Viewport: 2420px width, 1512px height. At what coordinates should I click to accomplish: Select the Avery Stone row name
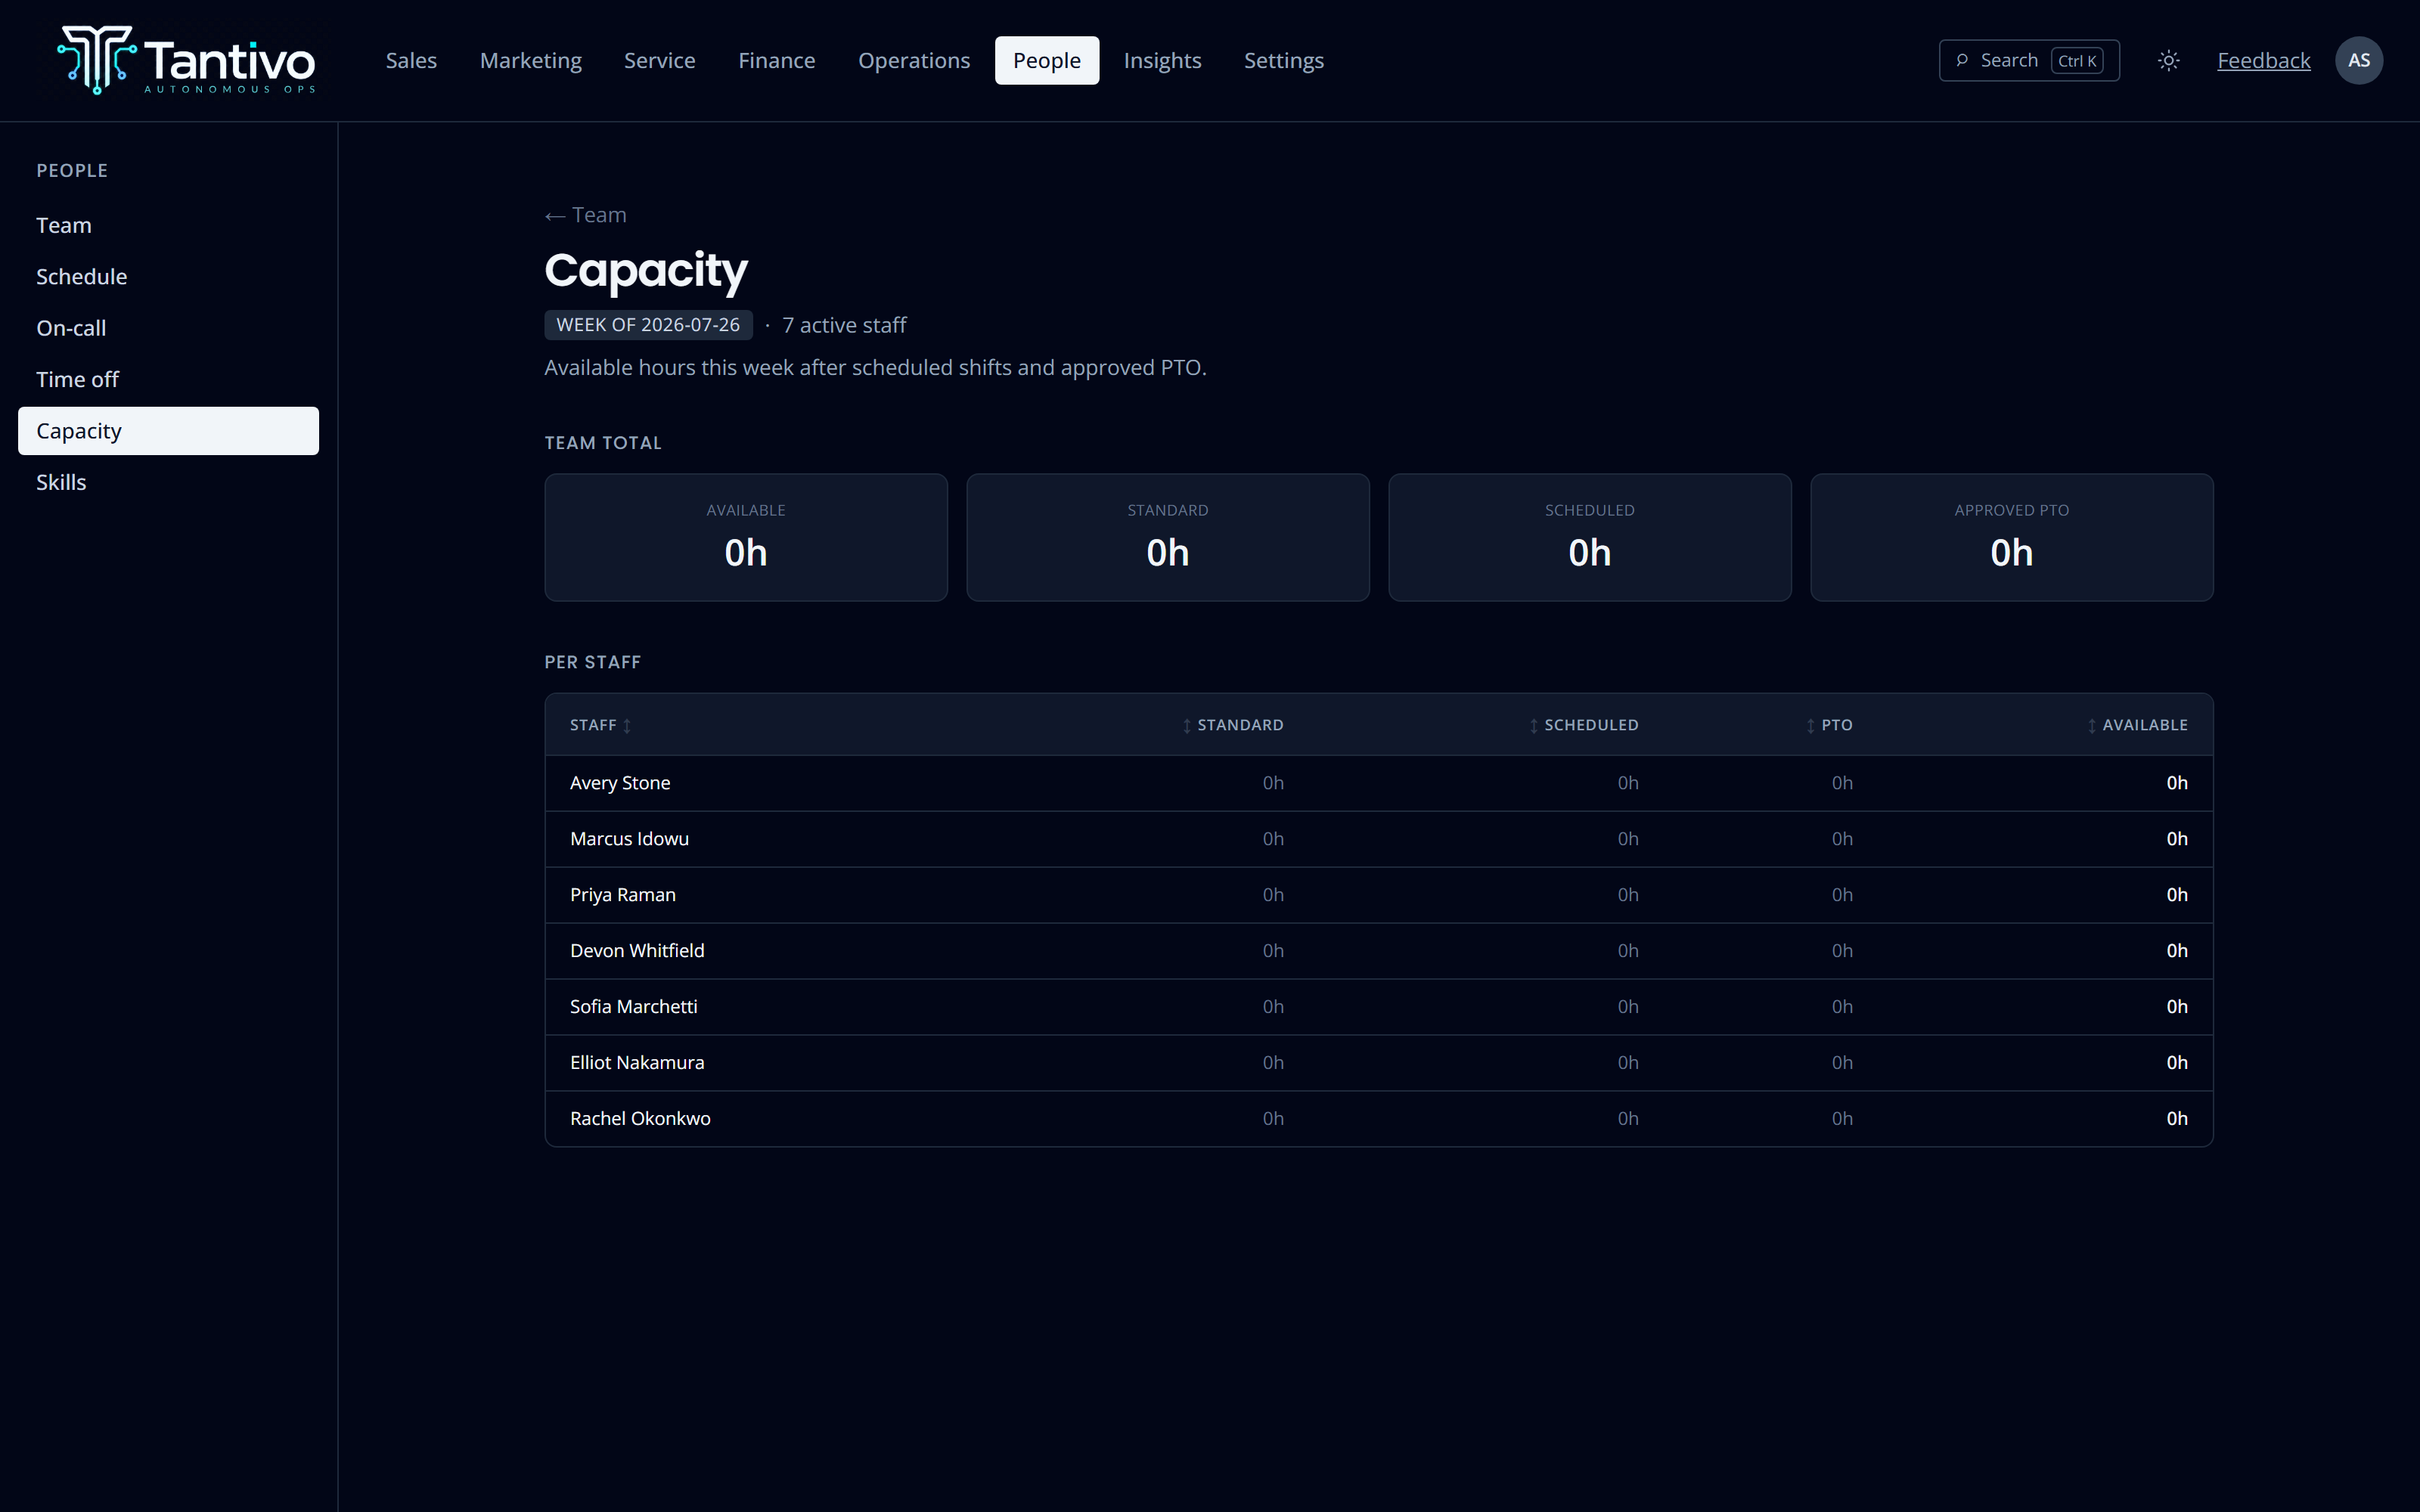click(620, 783)
